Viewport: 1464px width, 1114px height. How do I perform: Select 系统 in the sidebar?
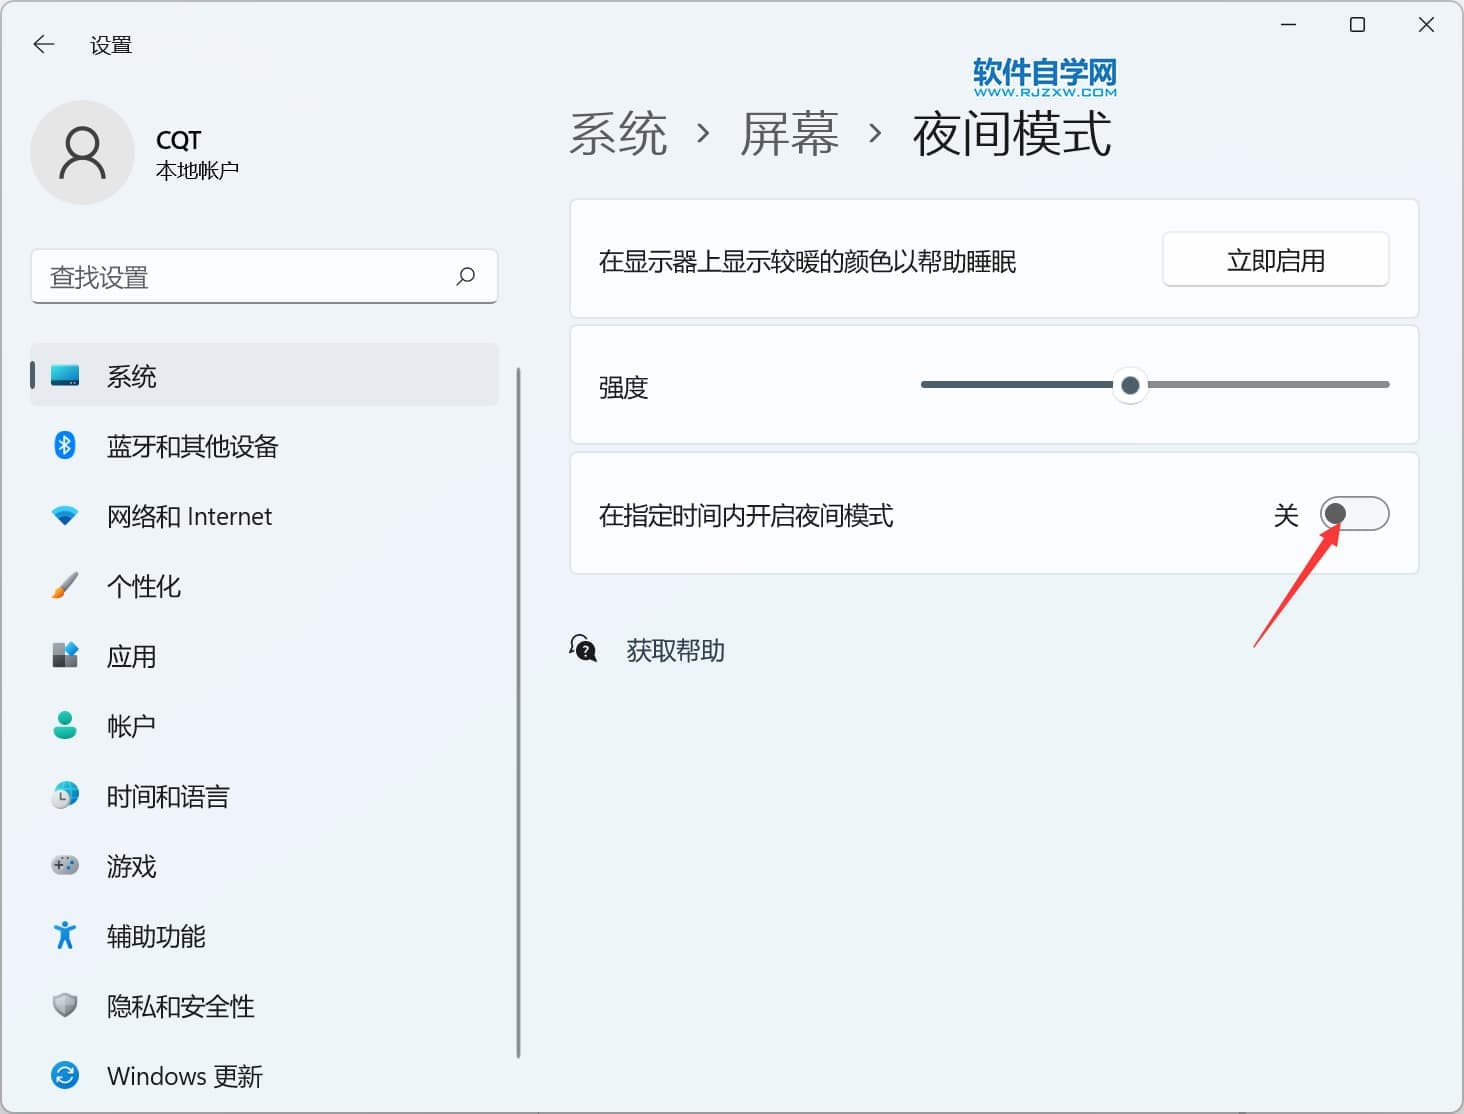coord(131,376)
